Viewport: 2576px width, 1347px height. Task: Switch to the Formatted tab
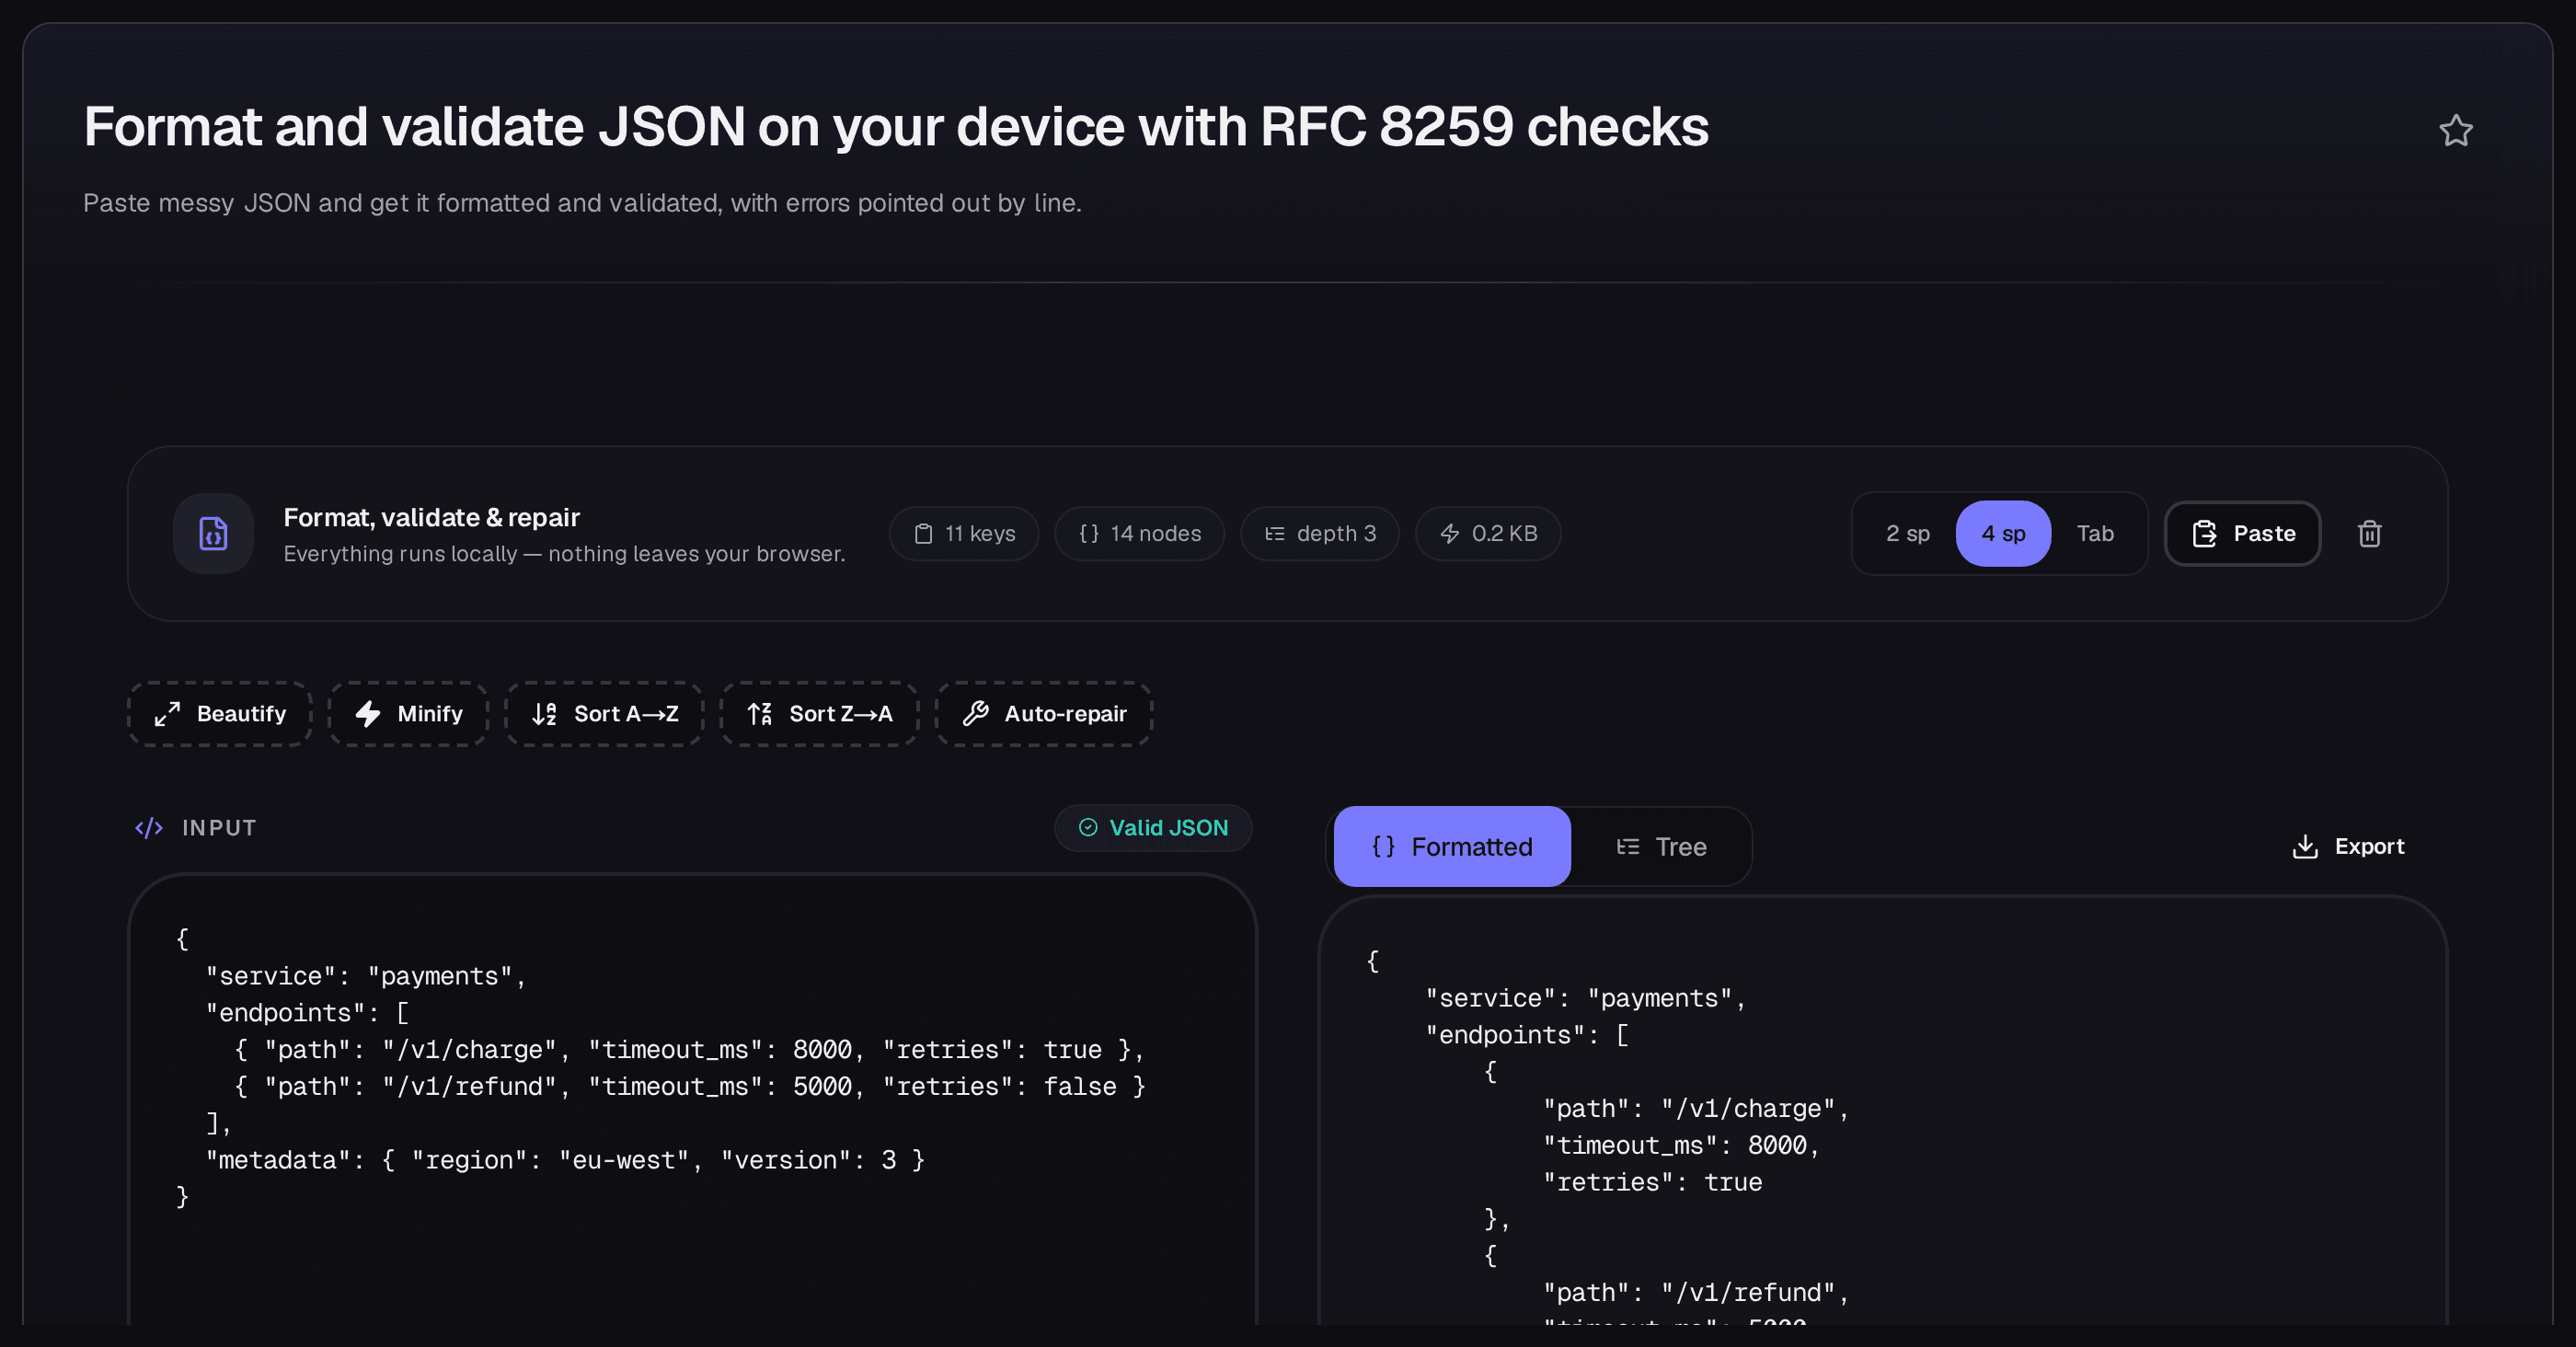1452,846
